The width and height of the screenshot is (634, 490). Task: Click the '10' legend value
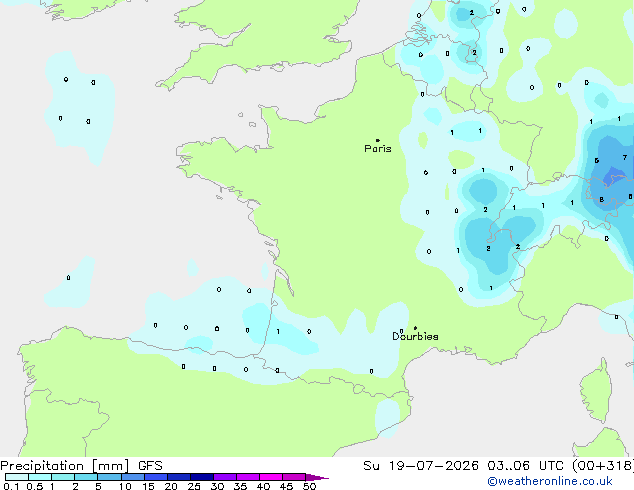[125, 486]
